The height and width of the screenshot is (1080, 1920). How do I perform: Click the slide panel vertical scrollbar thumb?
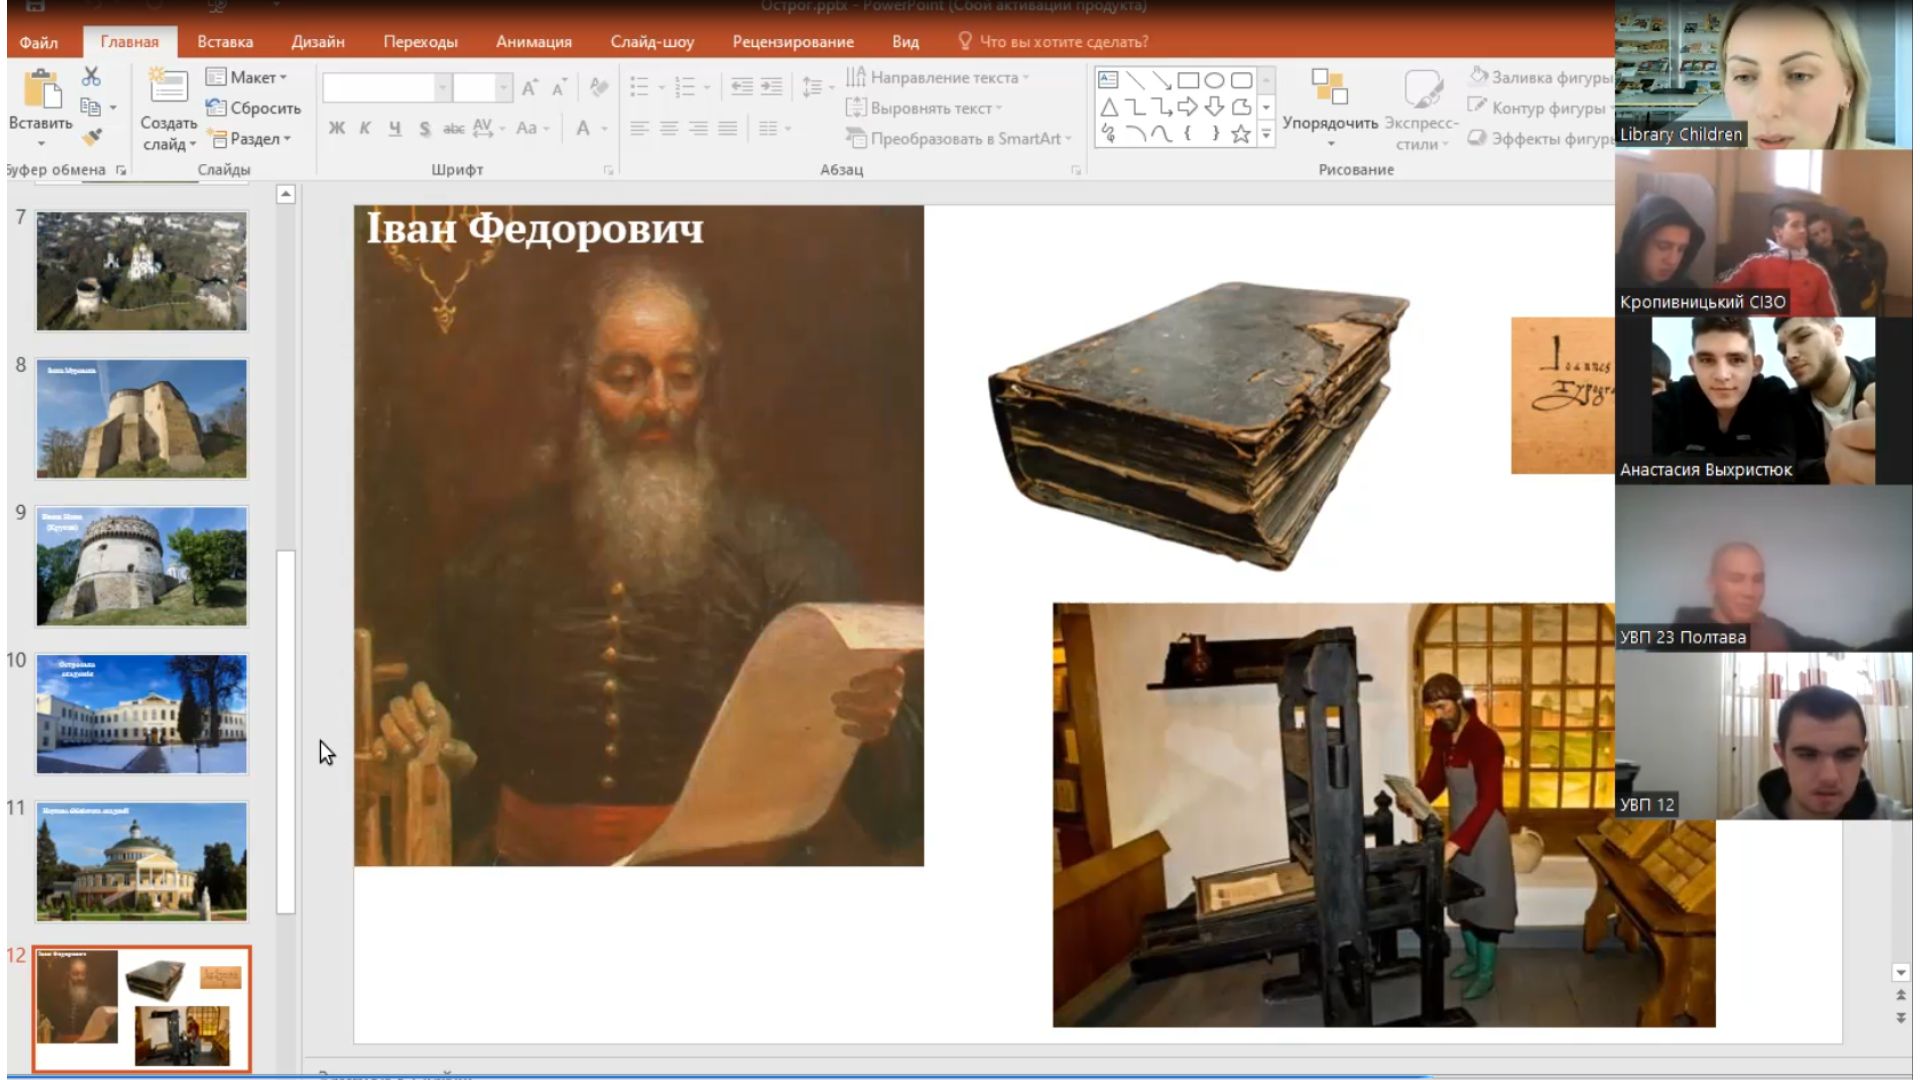pos(286,731)
